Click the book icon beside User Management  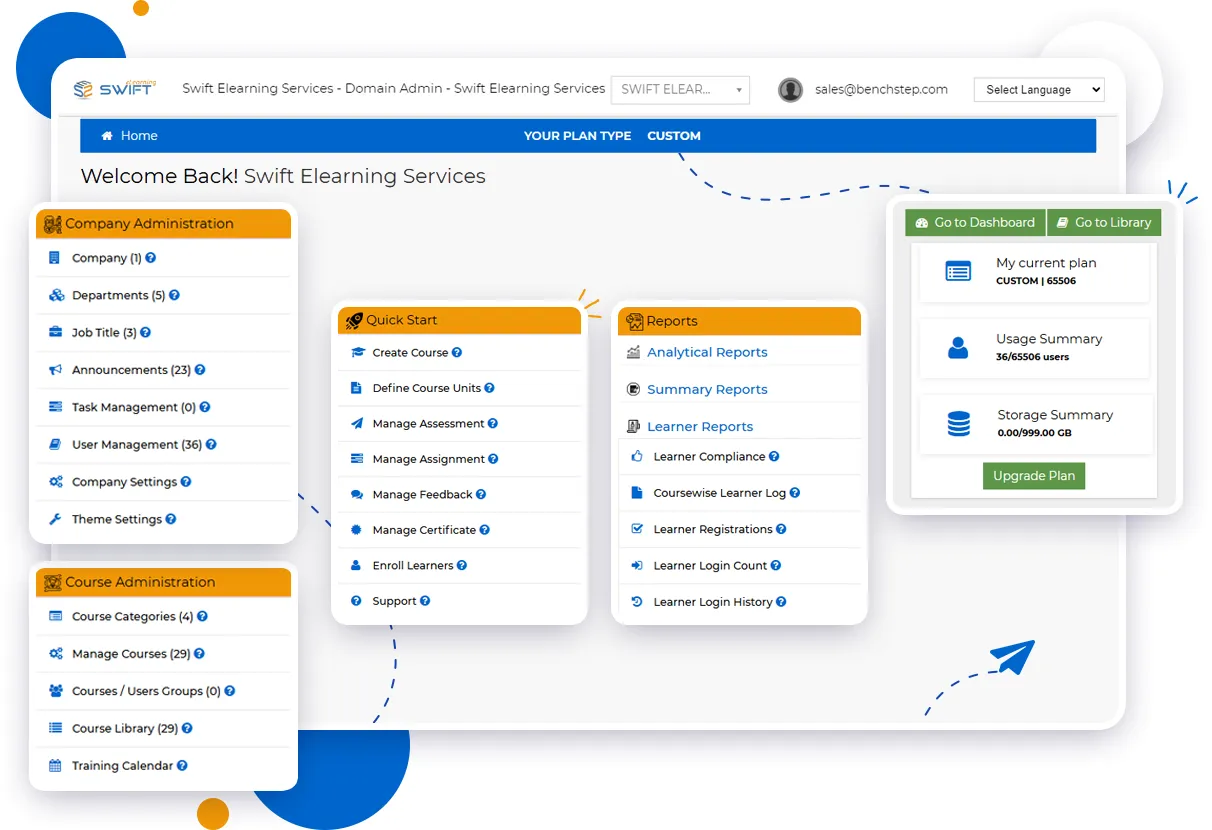(x=55, y=444)
